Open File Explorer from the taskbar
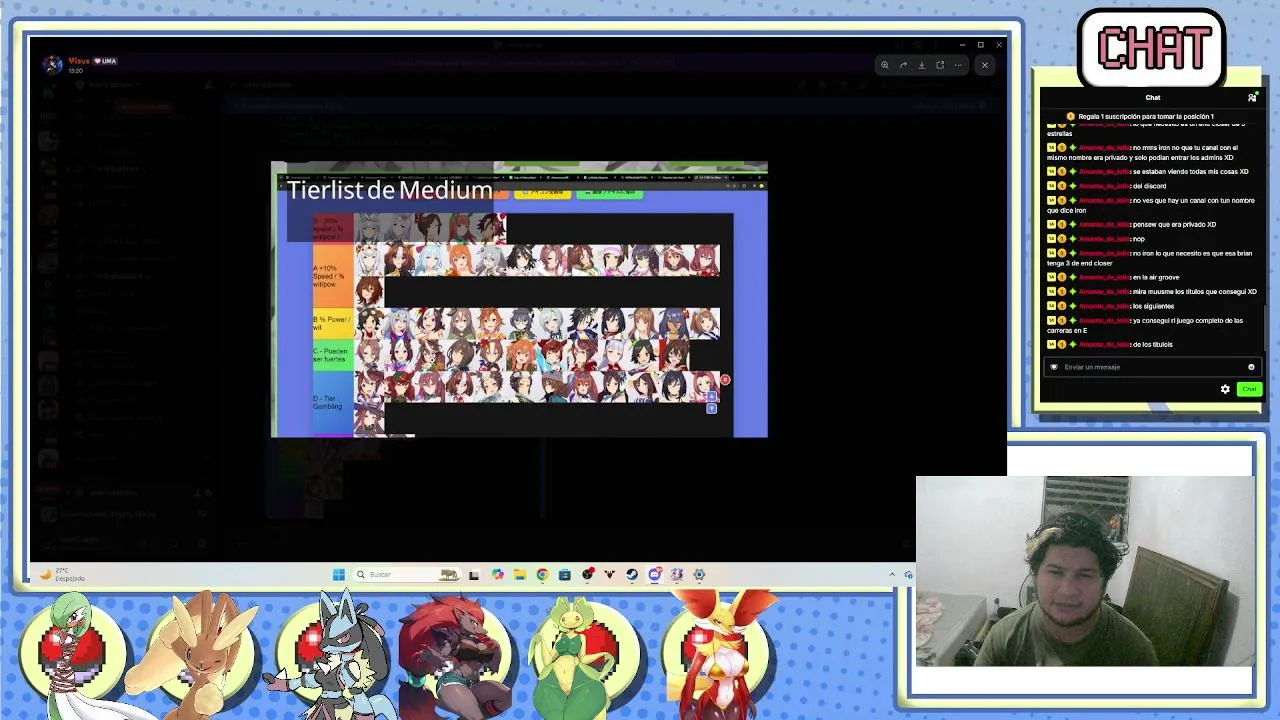1280x720 pixels. [x=520, y=574]
